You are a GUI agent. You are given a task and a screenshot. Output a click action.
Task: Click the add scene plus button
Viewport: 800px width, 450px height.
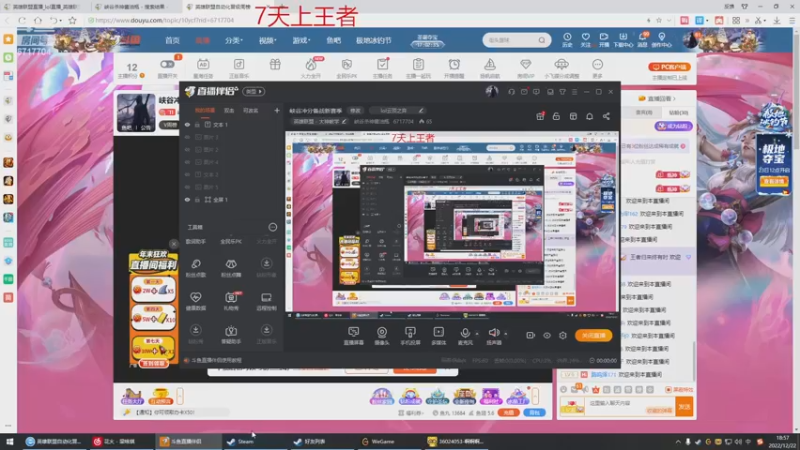pyautogui.click(x=277, y=110)
